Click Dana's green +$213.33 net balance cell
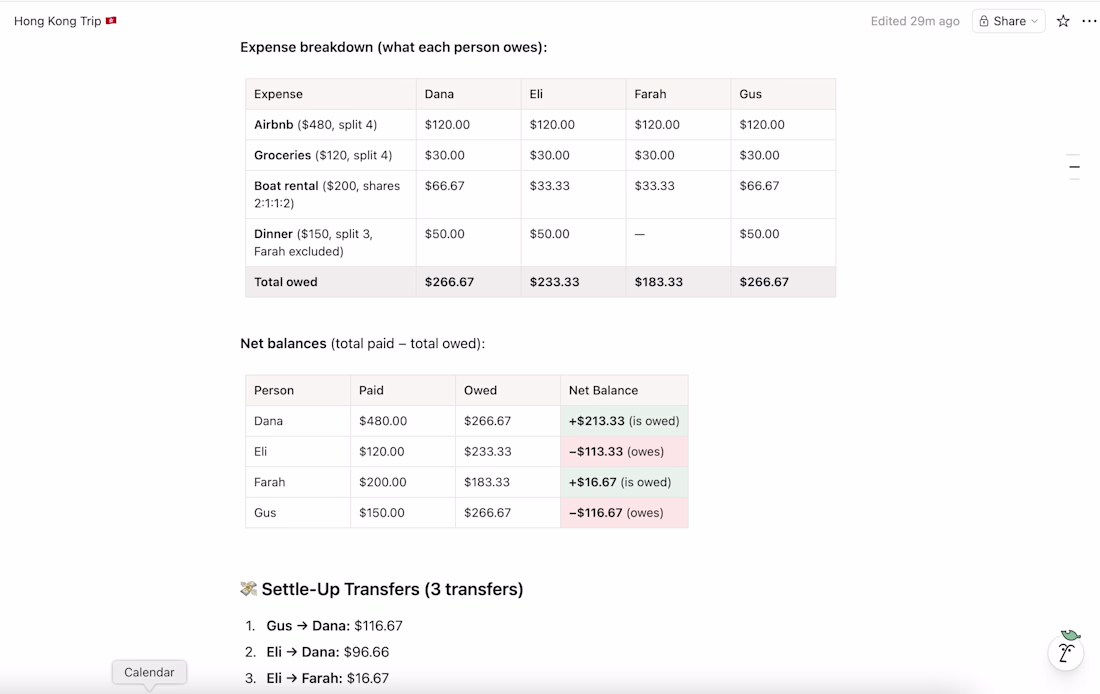The width and height of the screenshot is (1100, 694). pos(623,421)
